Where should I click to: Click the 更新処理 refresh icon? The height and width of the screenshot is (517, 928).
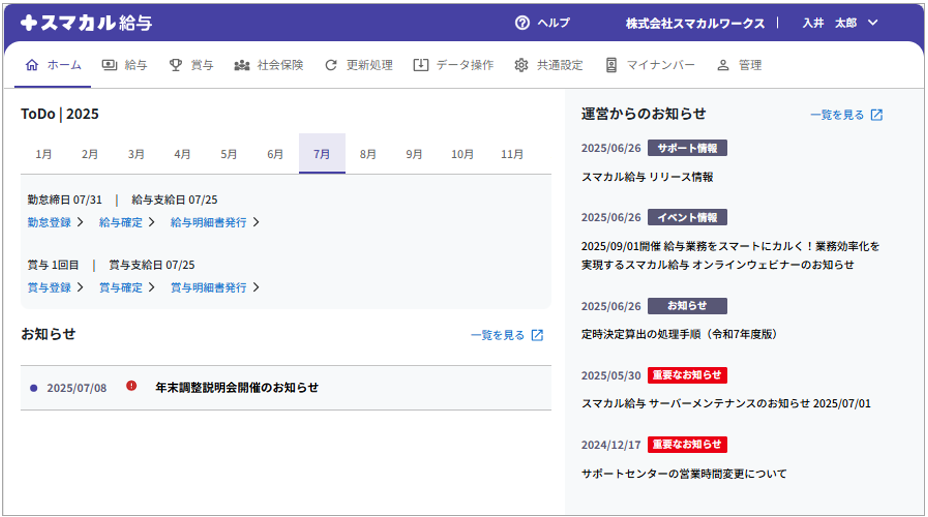331,65
